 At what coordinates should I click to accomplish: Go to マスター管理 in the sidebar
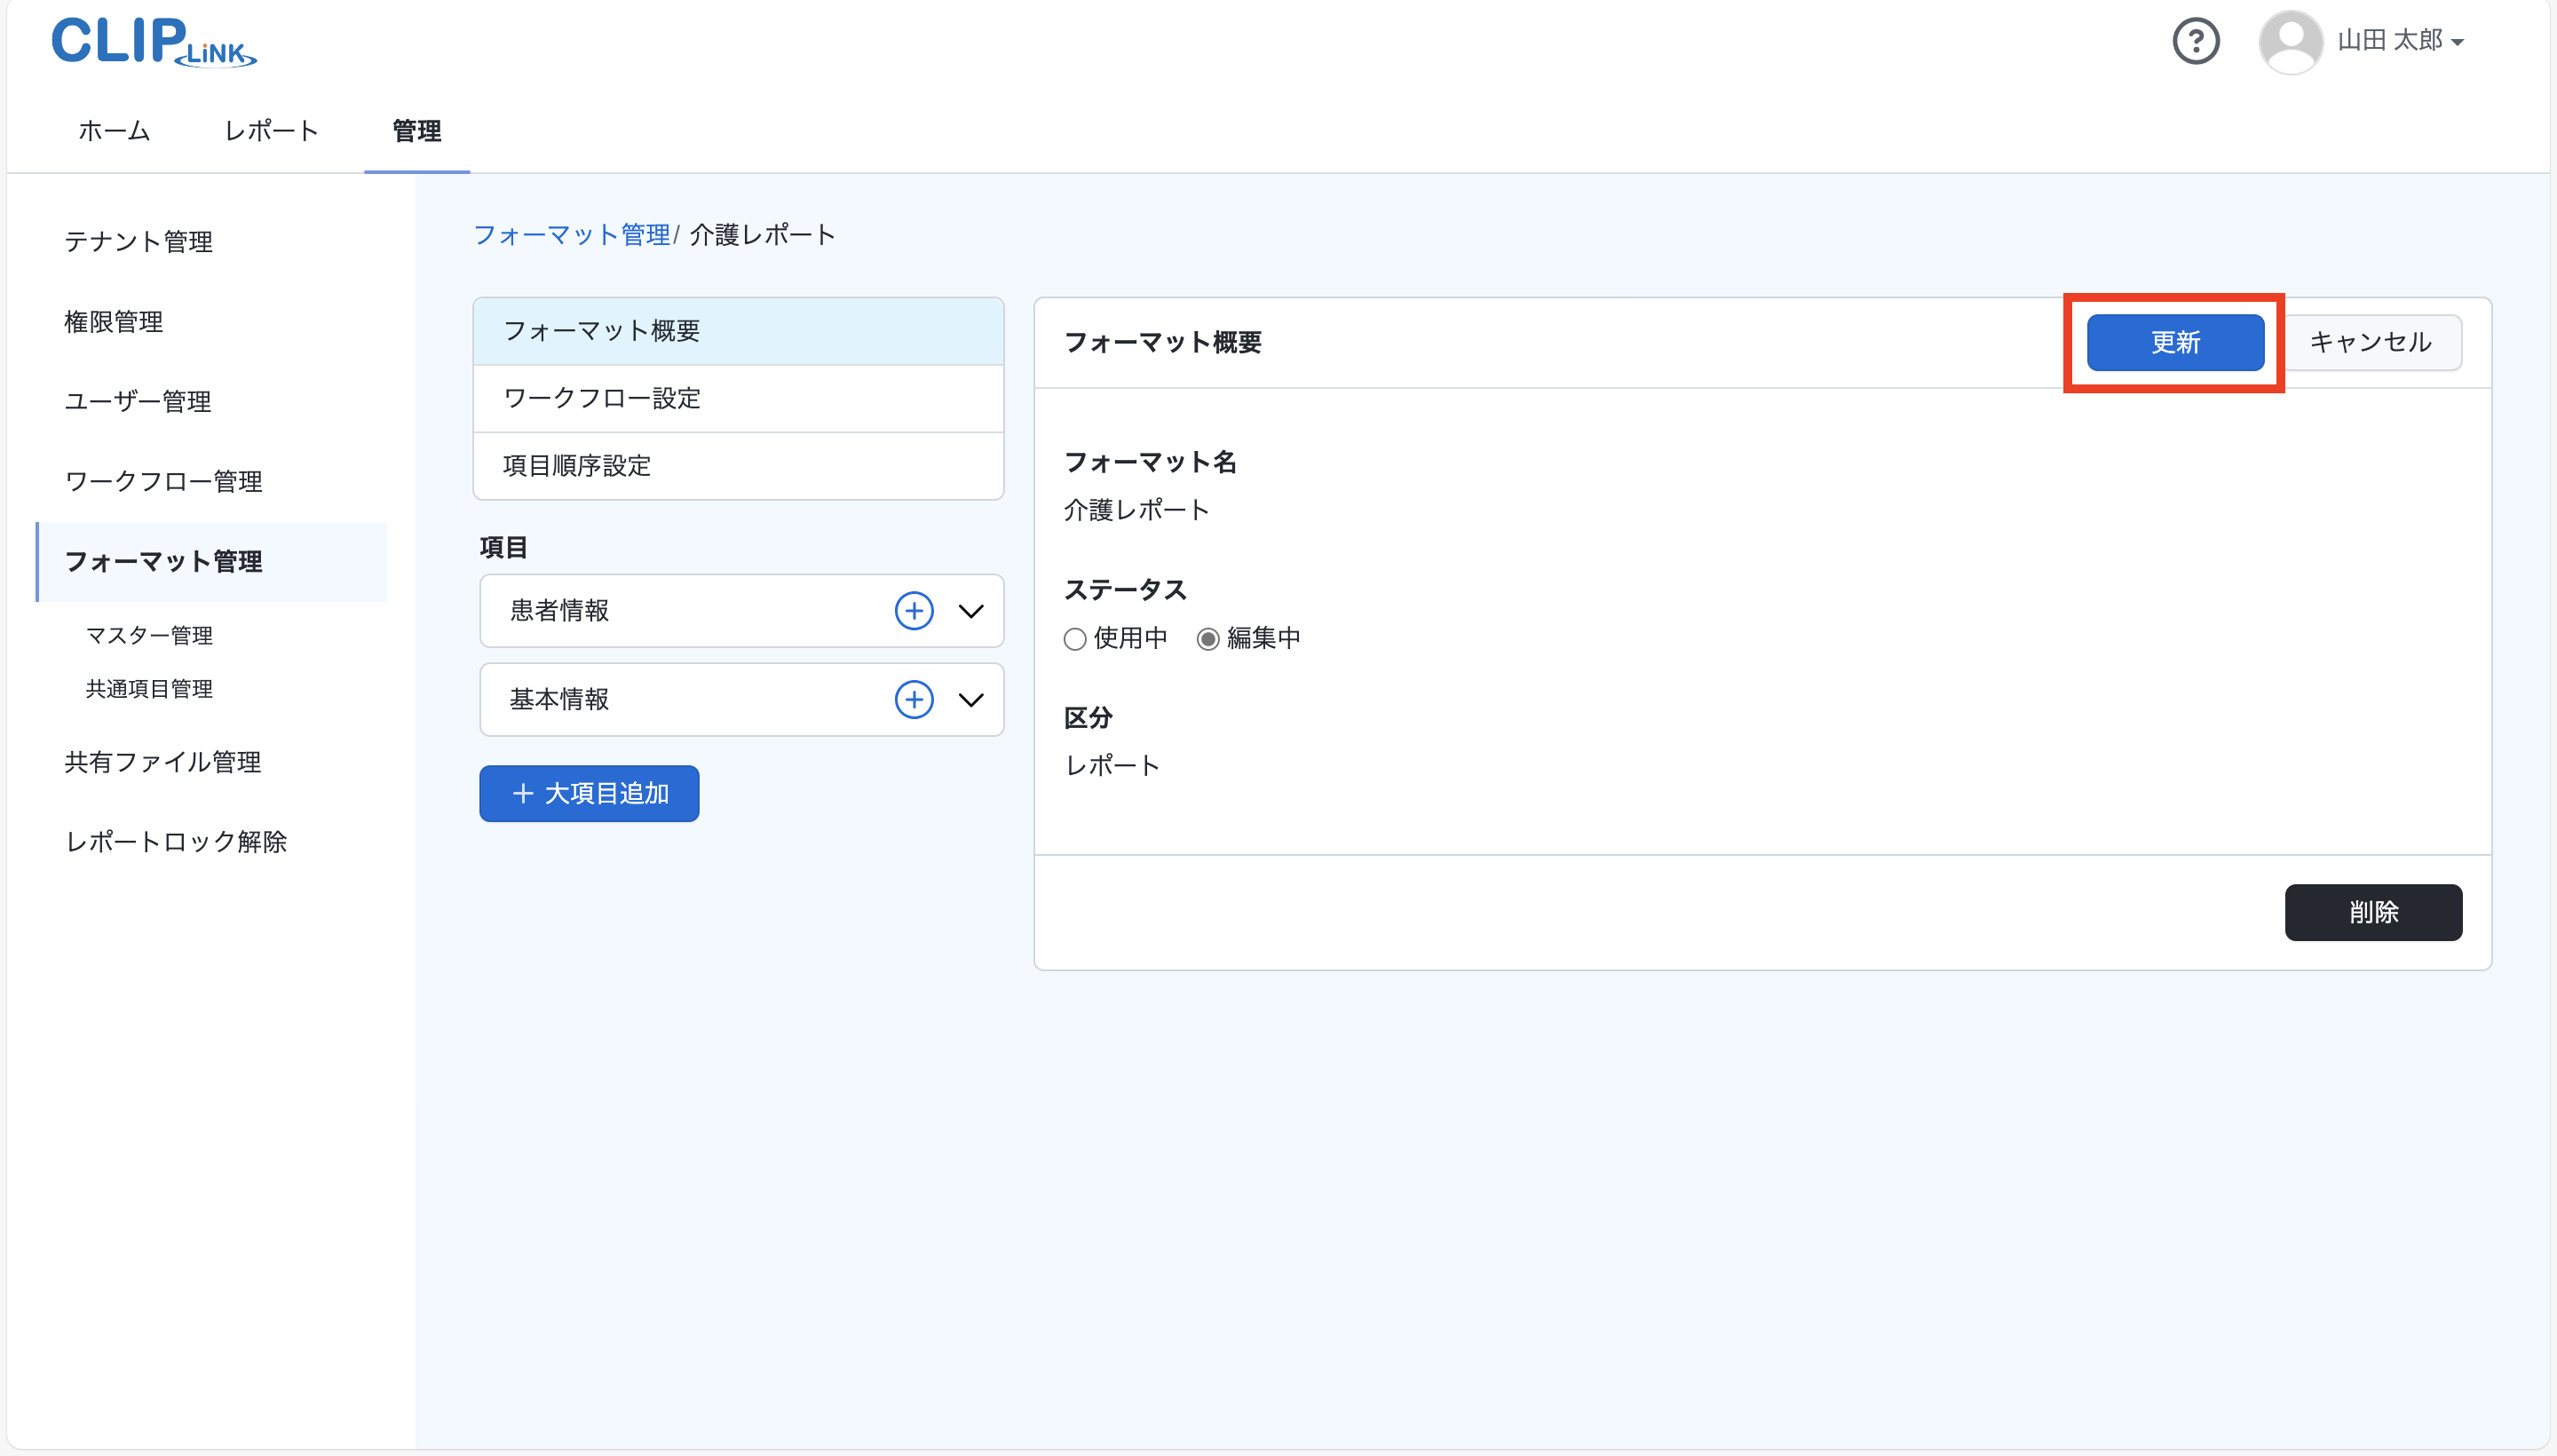point(149,635)
